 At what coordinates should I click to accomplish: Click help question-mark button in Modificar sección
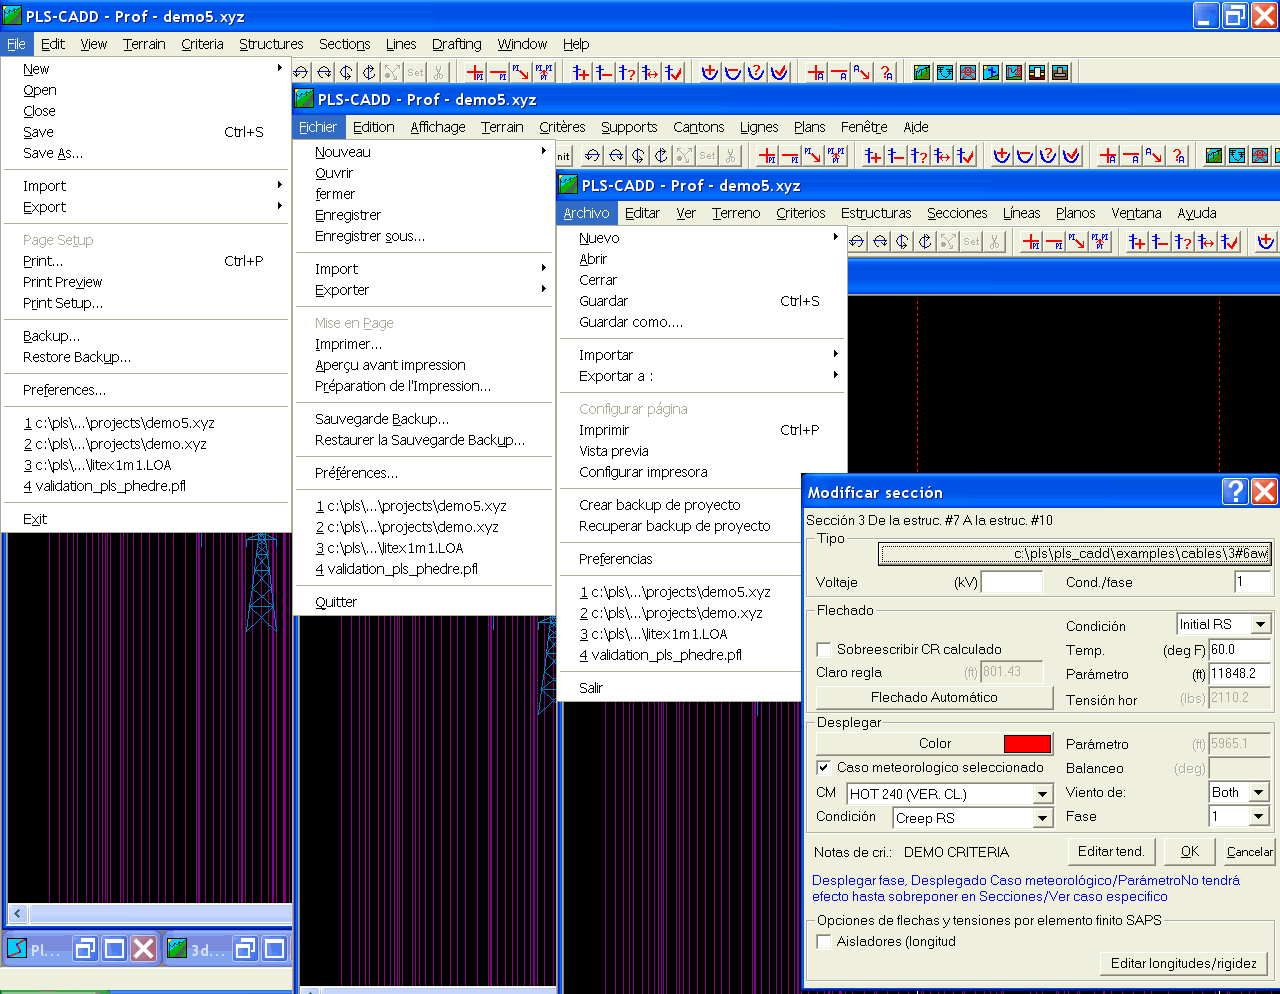click(1236, 491)
